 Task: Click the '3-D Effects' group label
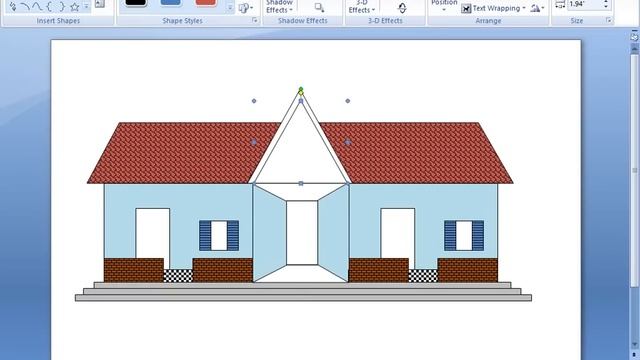385,20
